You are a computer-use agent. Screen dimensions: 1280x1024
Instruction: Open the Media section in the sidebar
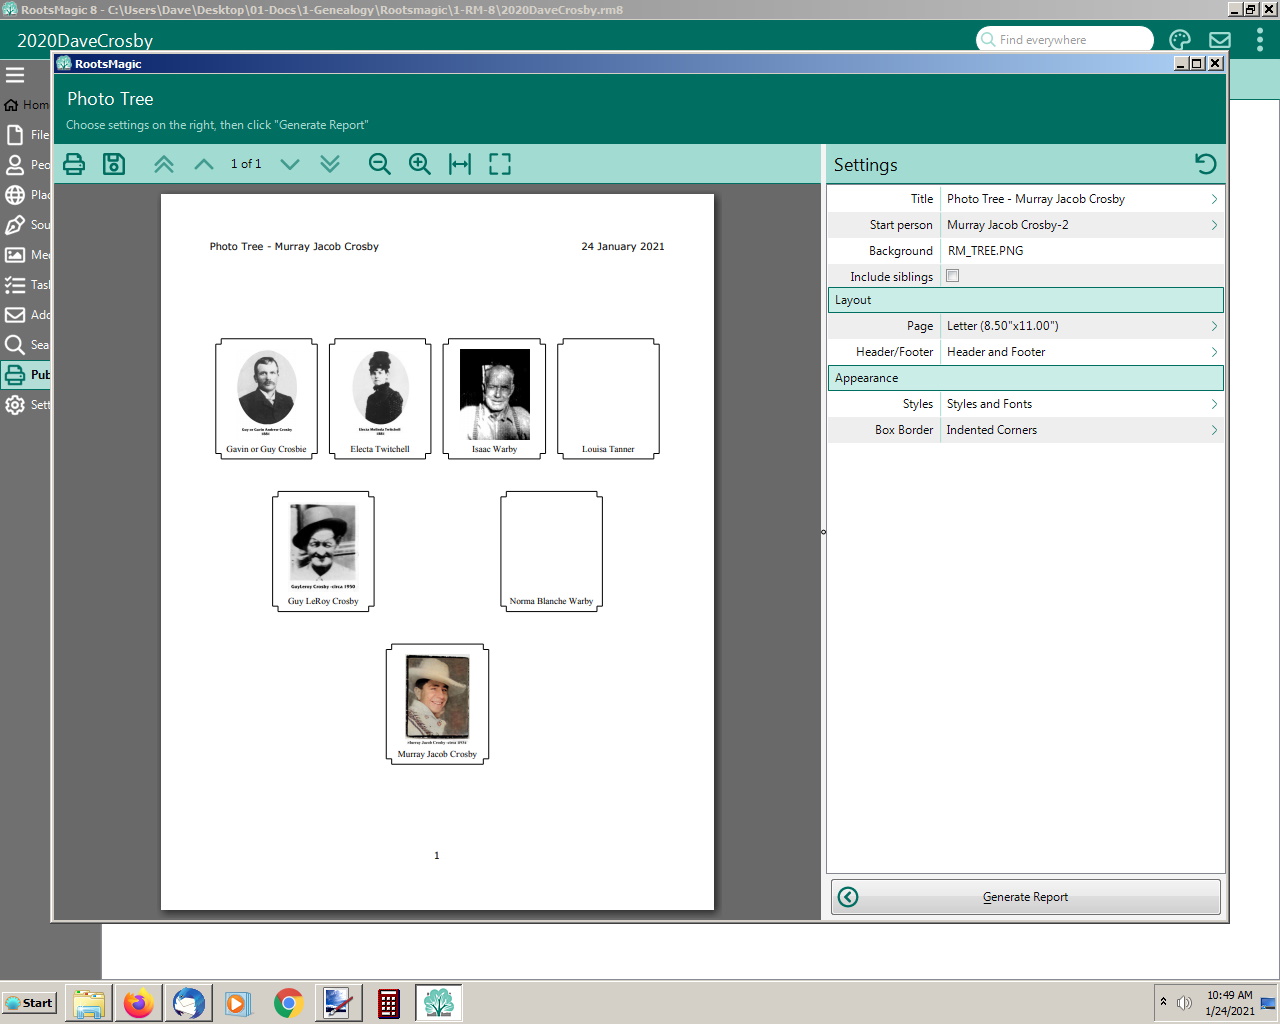coord(26,255)
